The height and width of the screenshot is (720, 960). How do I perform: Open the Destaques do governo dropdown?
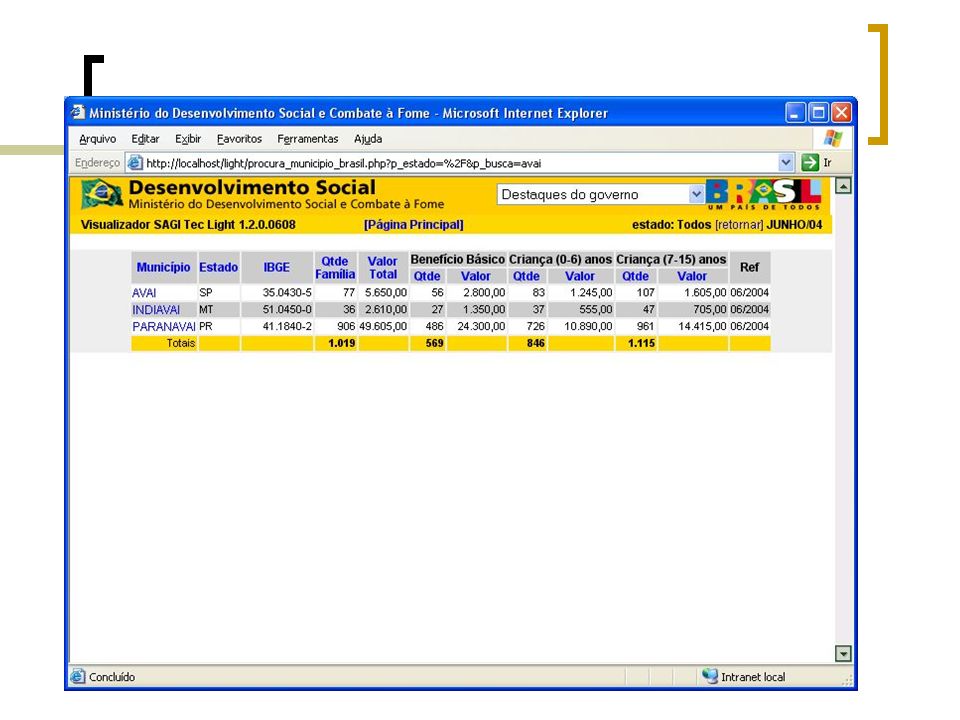click(601, 195)
